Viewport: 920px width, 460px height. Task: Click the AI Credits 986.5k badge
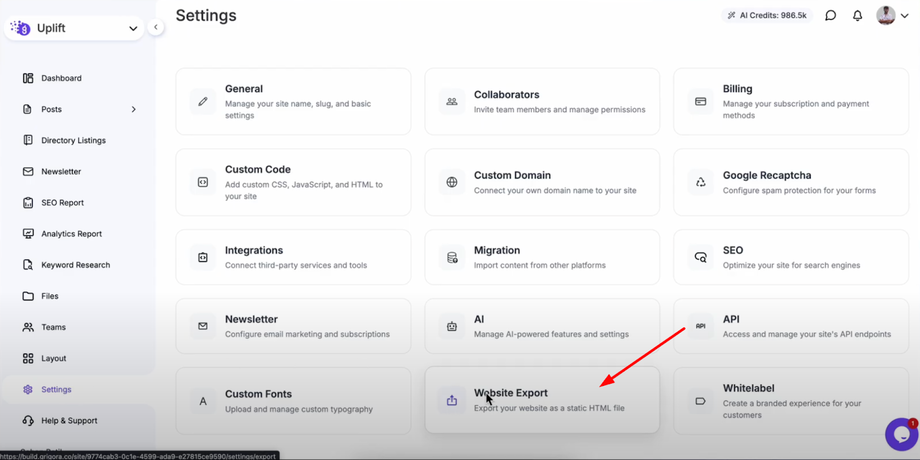coord(767,16)
